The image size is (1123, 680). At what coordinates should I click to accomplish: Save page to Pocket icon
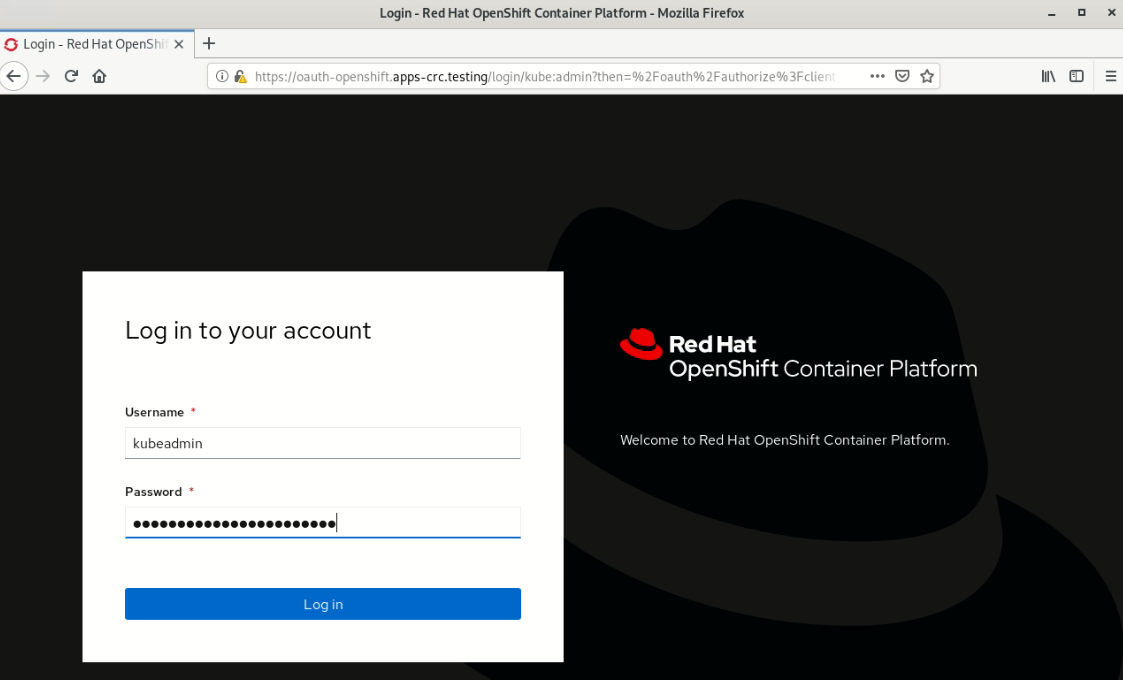(x=902, y=76)
